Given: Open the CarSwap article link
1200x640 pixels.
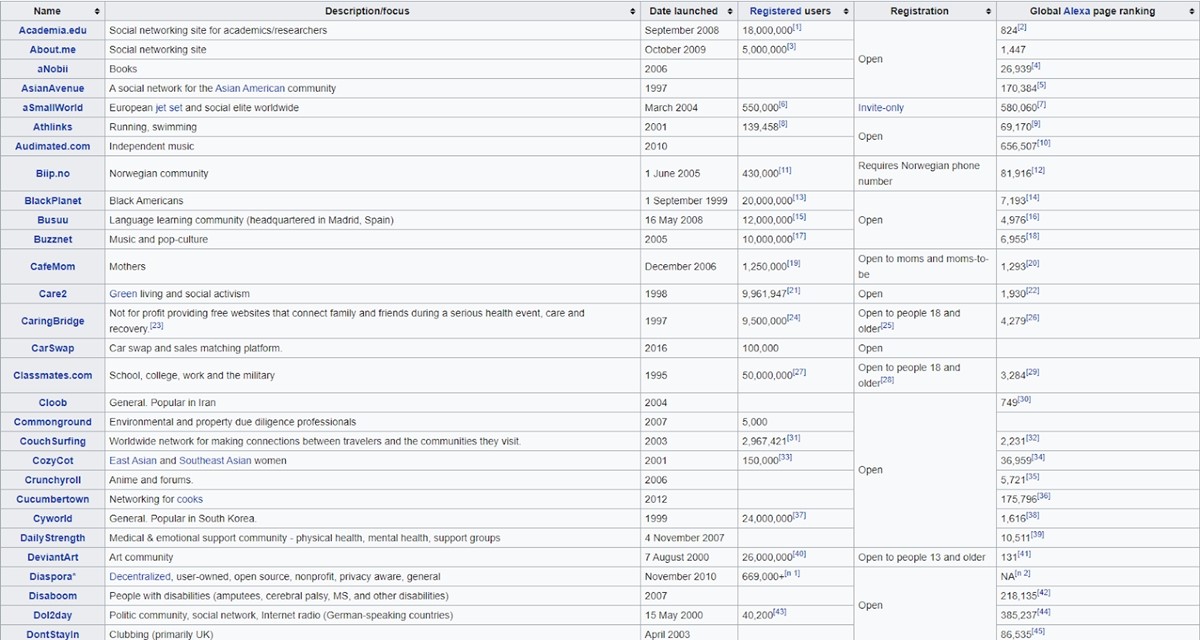Looking at the screenshot, I should pos(52,348).
